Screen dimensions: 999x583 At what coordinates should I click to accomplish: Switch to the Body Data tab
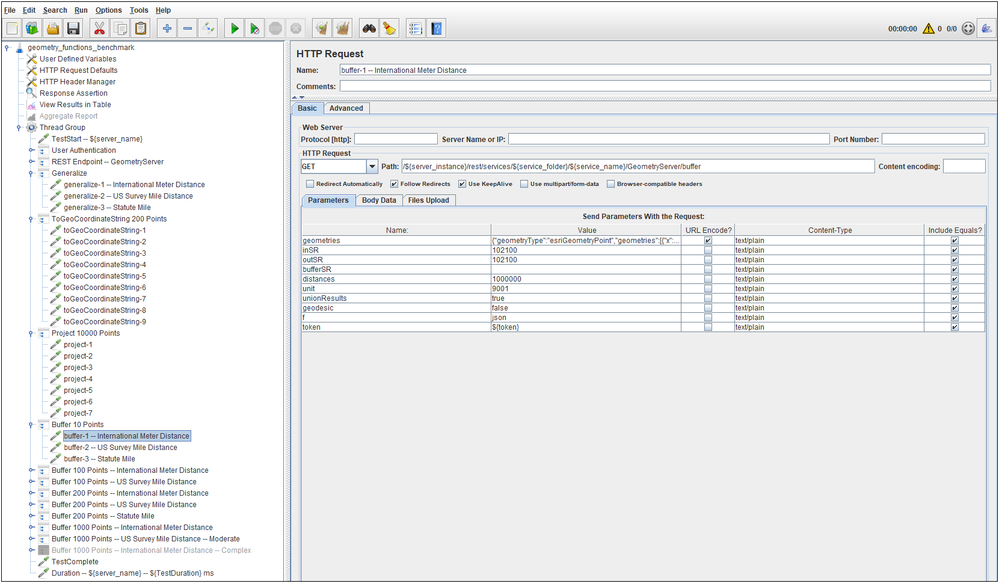[x=378, y=200]
